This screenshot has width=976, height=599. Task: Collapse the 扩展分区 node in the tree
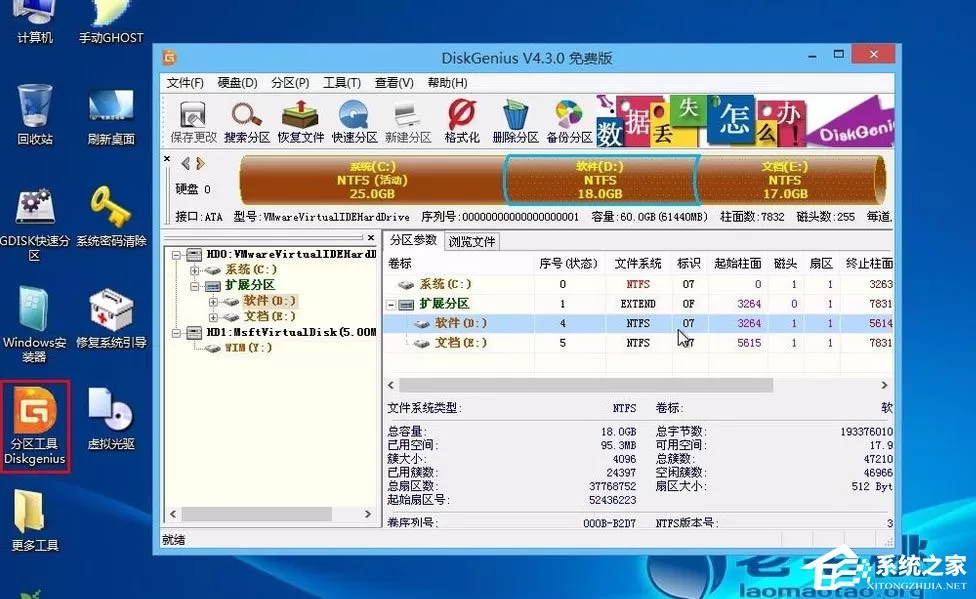point(195,286)
